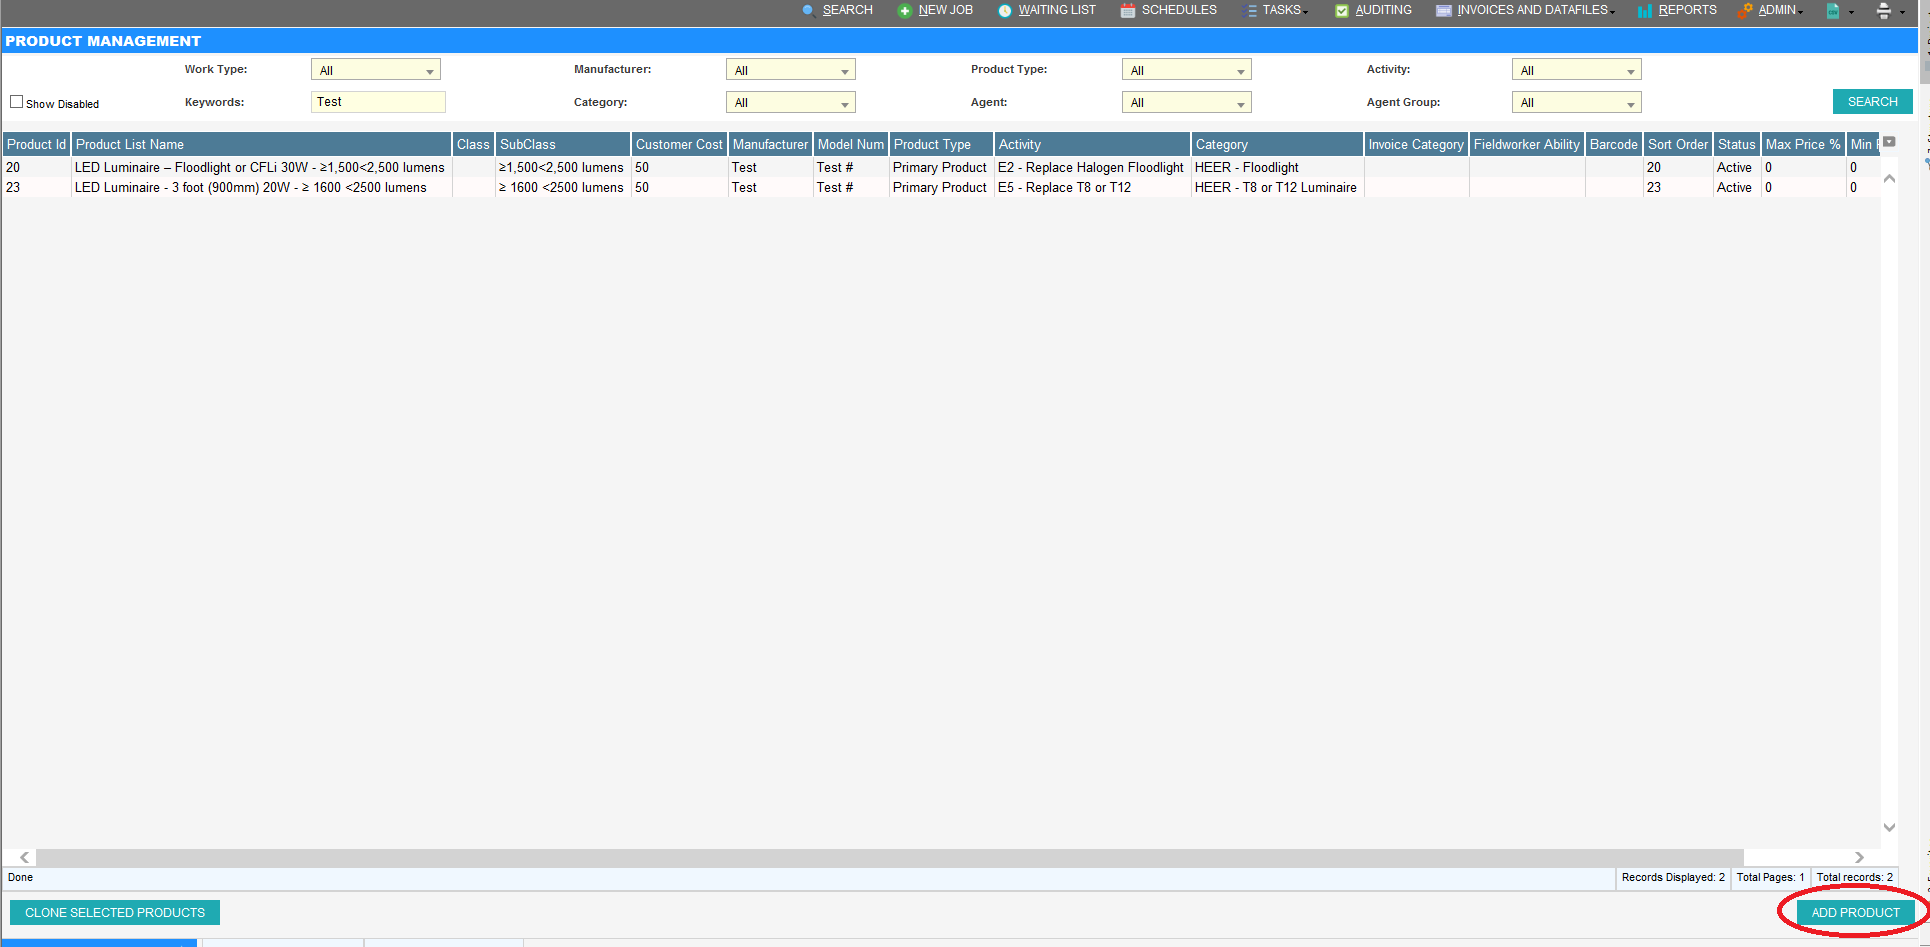1930x947 pixels.
Task: Click the Auditing checkmark icon
Action: click(x=1341, y=11)
